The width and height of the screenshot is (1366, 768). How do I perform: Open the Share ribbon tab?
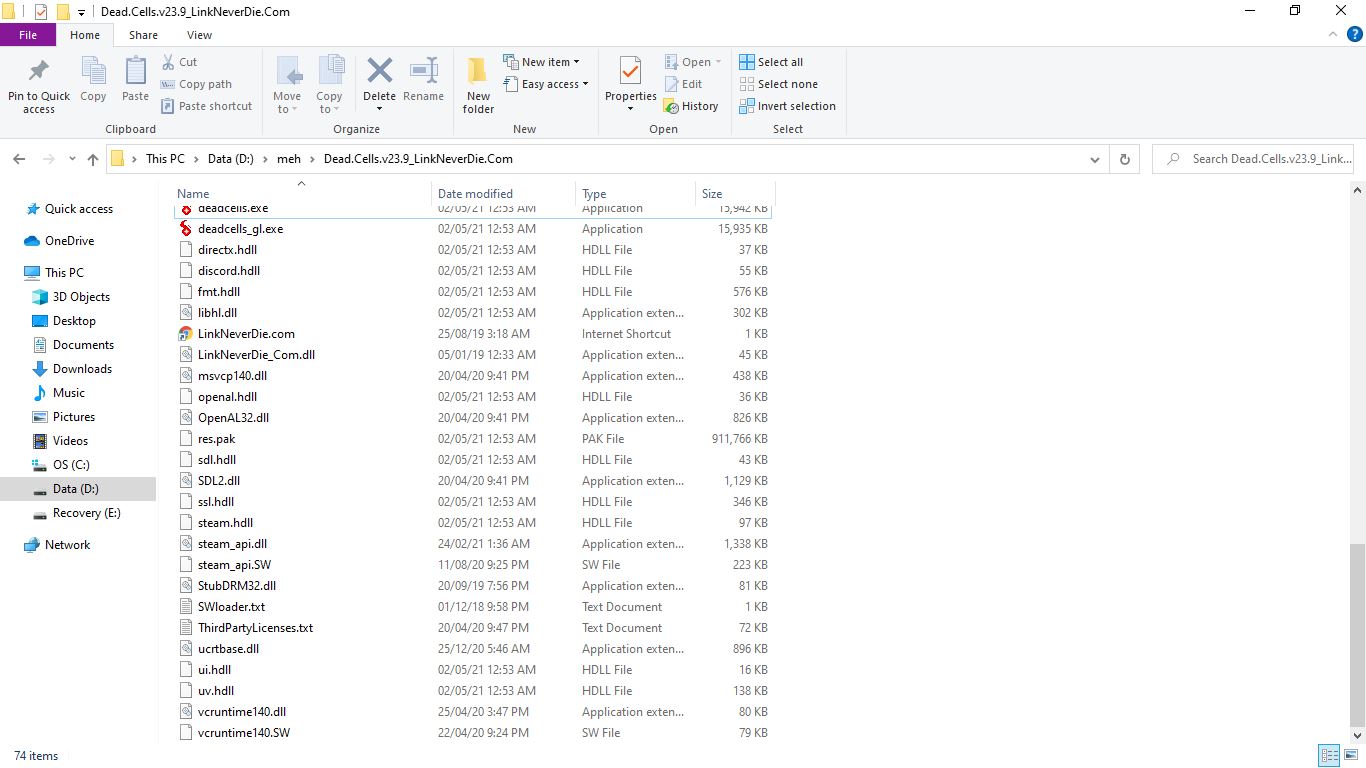point(143,35)
